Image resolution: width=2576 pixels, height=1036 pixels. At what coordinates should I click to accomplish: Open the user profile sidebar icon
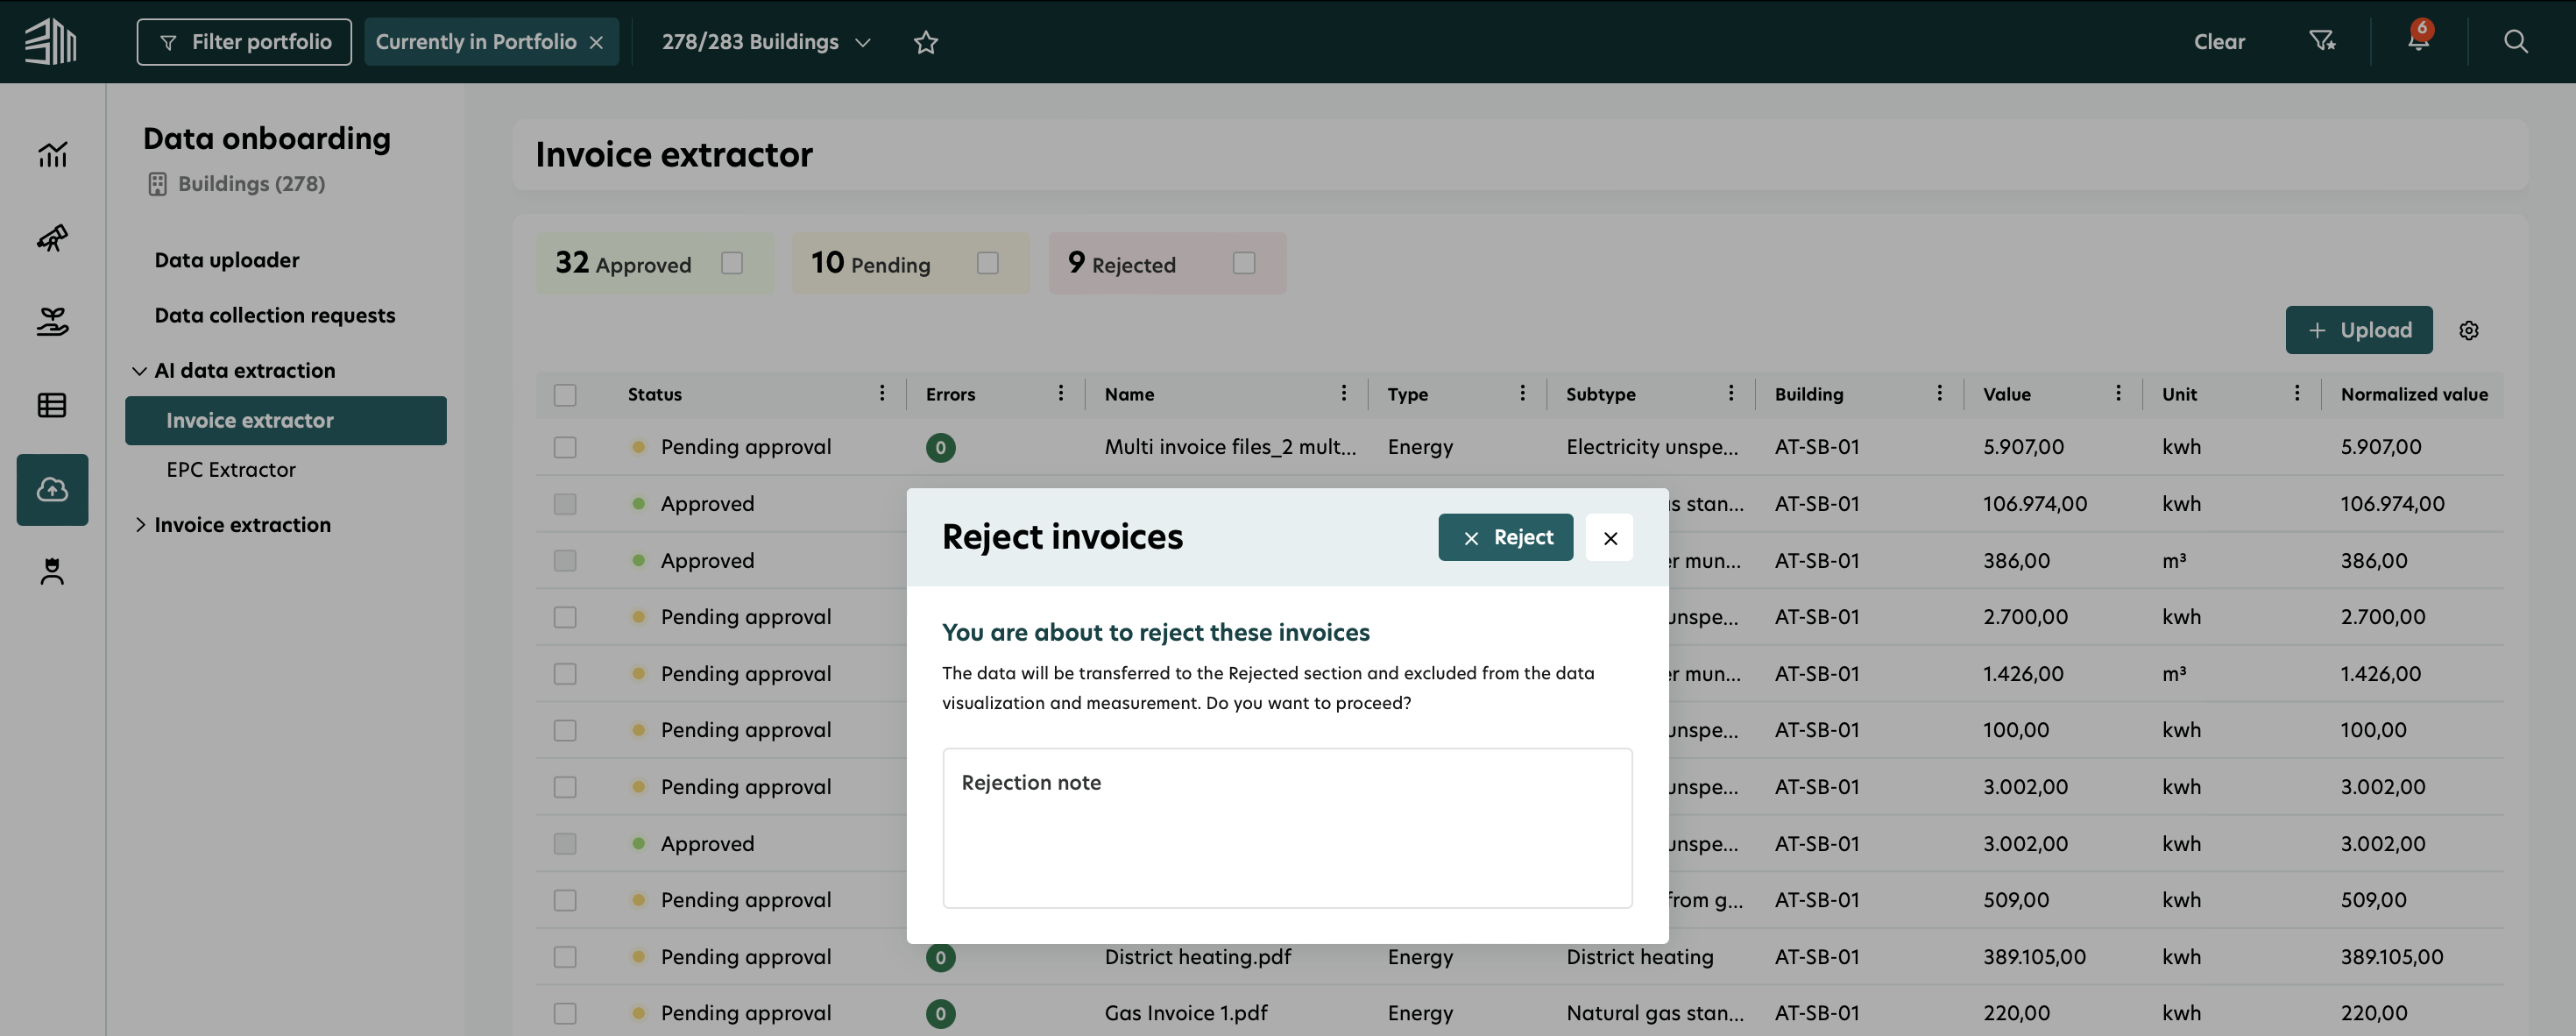(52, 571)
